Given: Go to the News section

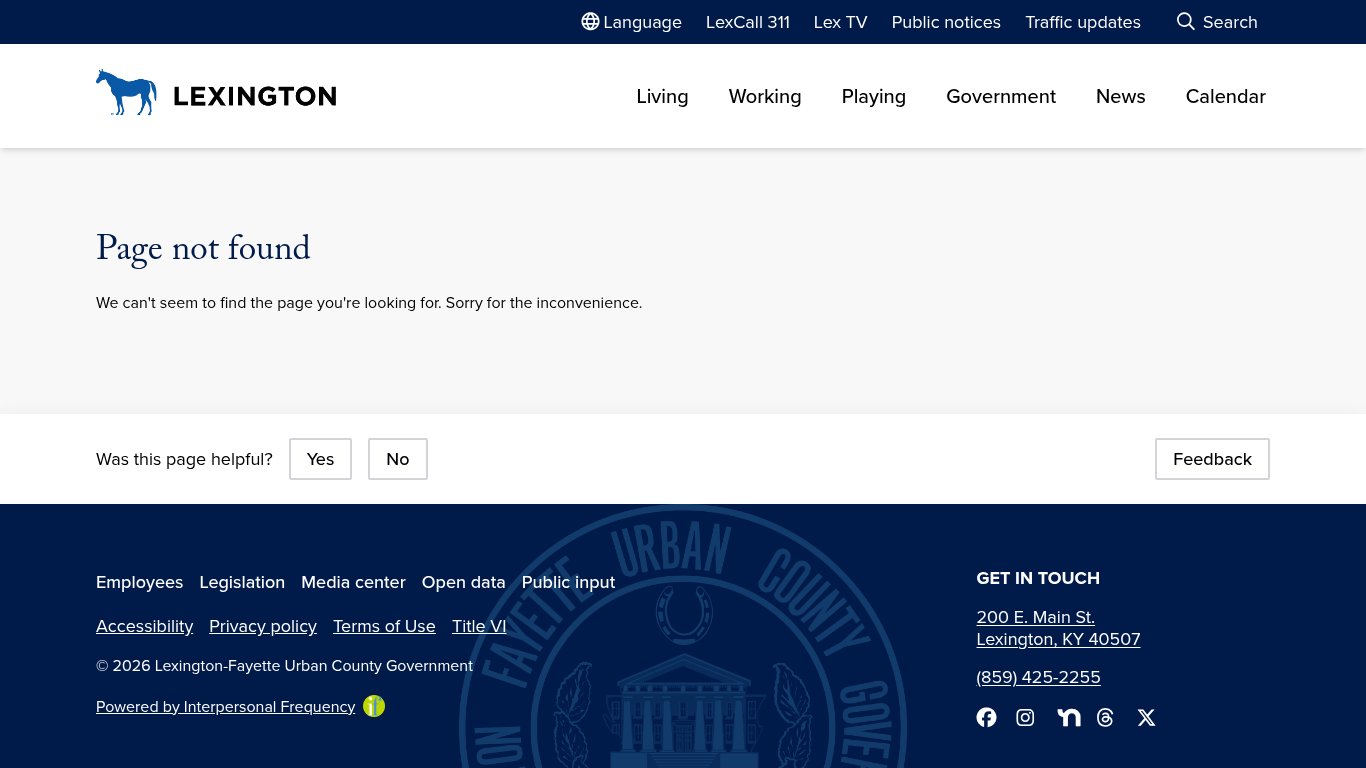Looking at the screenshot, I should point(1120,96).
